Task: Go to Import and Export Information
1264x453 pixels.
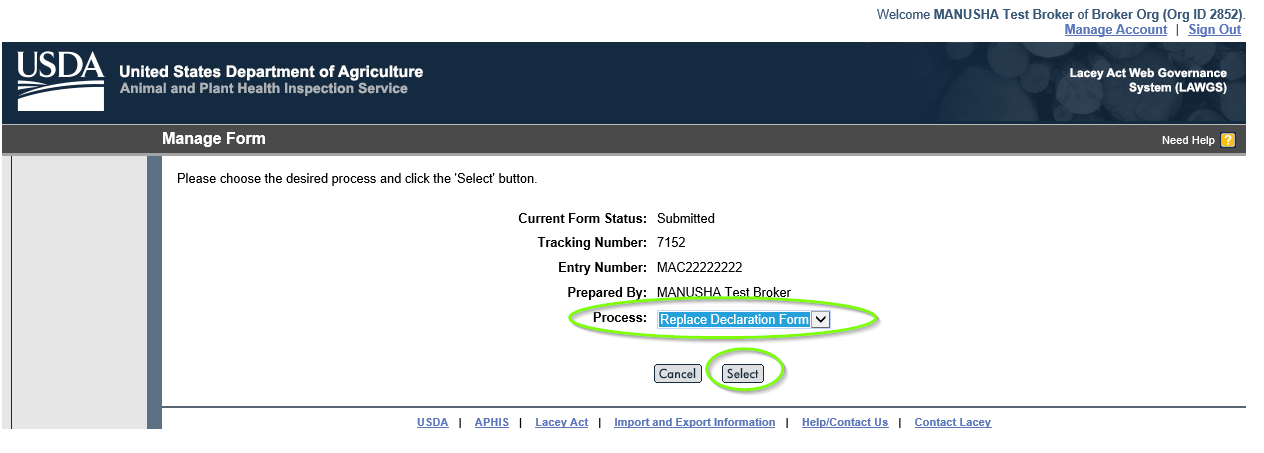Action: tap(694, 422)
